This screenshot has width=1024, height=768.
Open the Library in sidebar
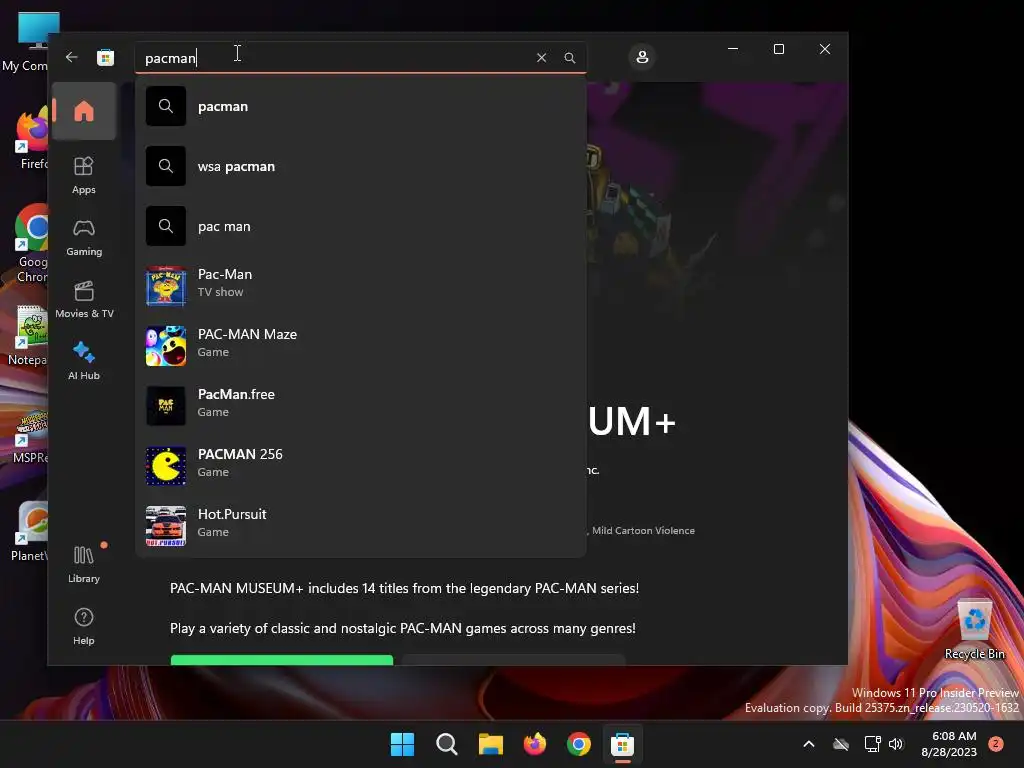[84, 564]
